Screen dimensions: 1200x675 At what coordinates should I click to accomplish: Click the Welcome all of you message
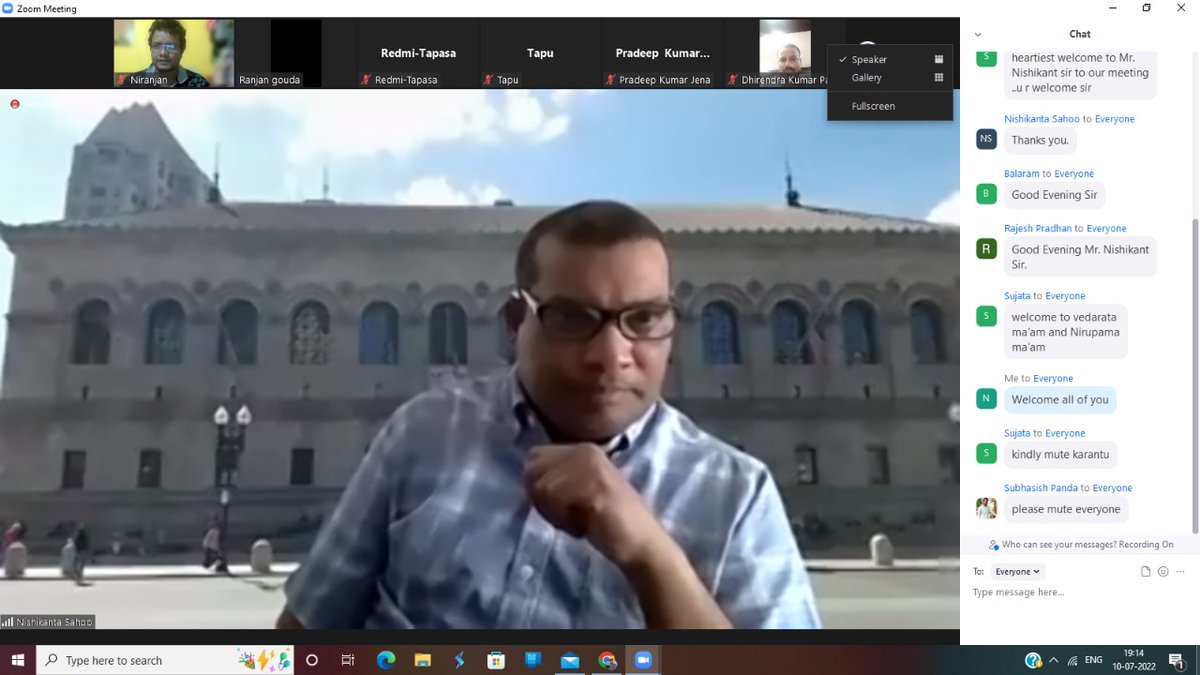(1060, 400)
